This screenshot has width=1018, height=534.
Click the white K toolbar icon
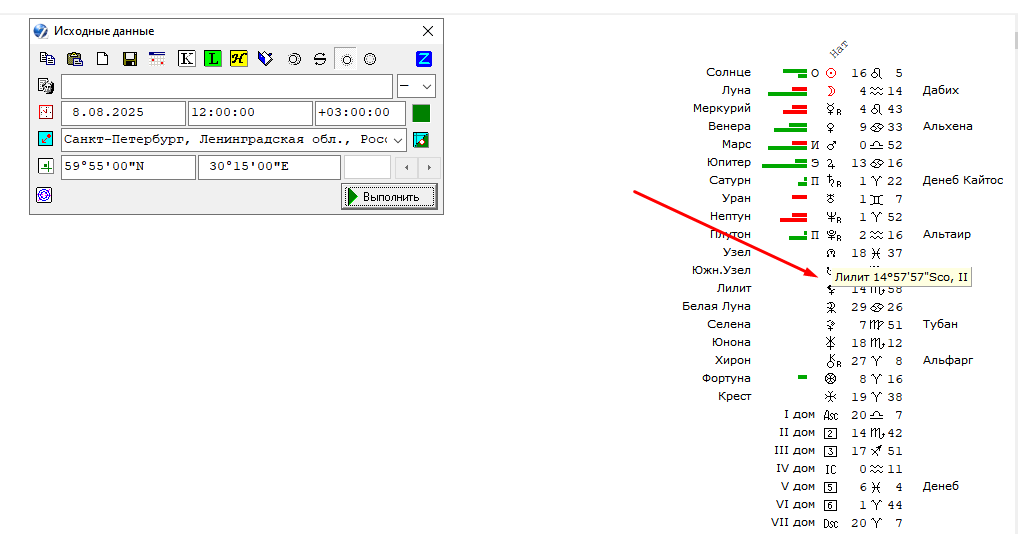coord(186,59)
